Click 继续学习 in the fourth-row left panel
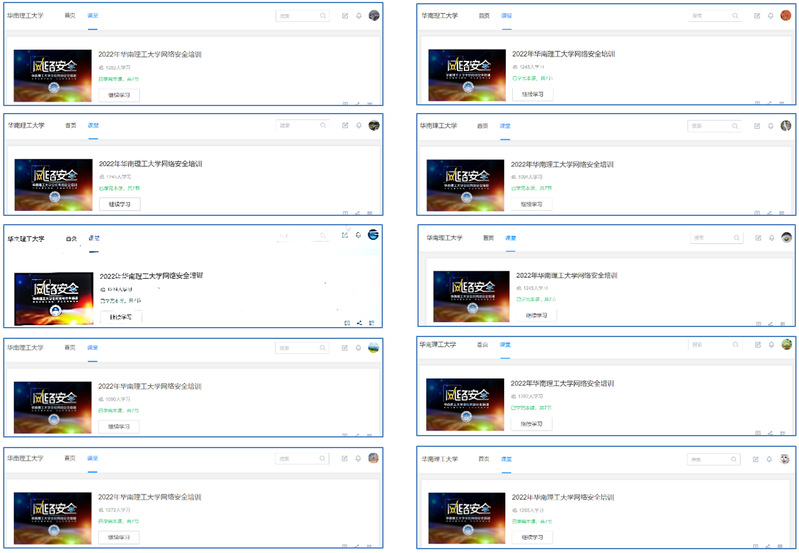This screenshot has height=553, width=799. click(119, 427)
